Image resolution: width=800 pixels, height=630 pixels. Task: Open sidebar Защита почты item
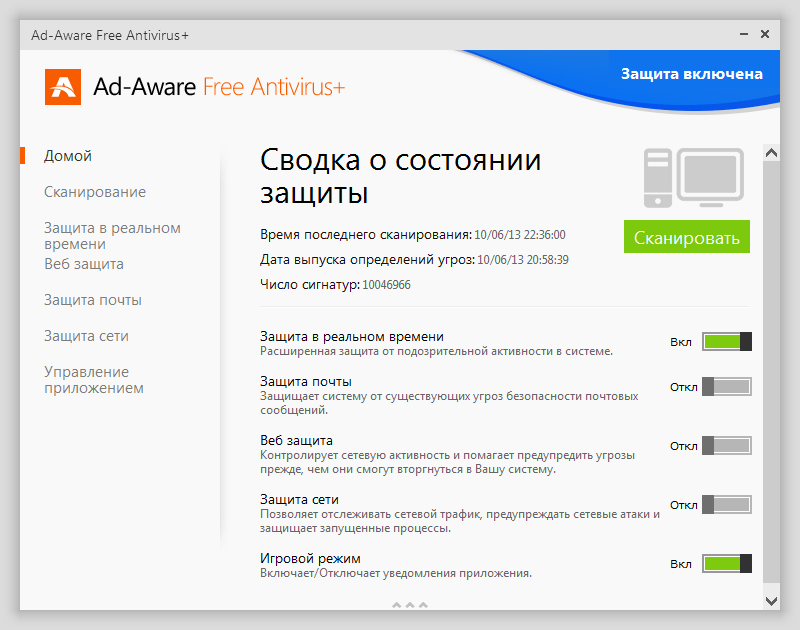click(93, 300)
